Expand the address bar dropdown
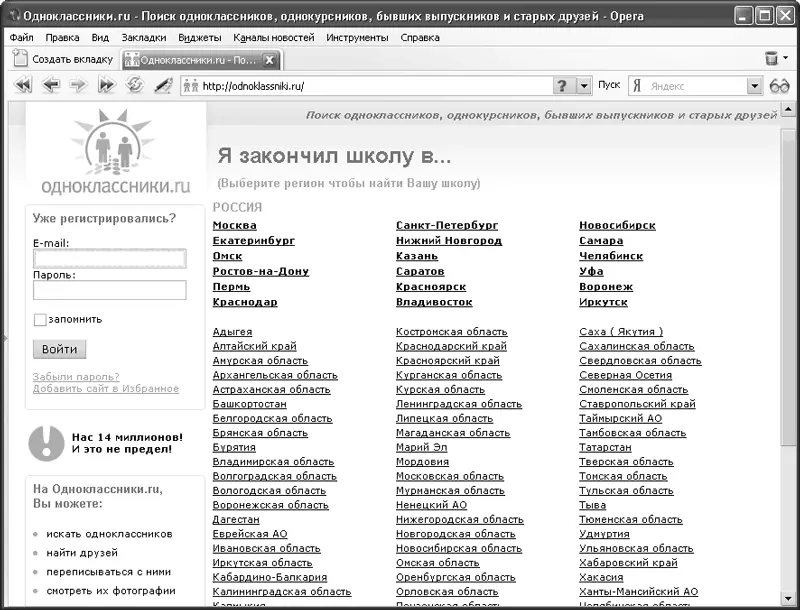The width and height of the screenshot is (800, 610). pyautogui.click(x=584, y=86)
